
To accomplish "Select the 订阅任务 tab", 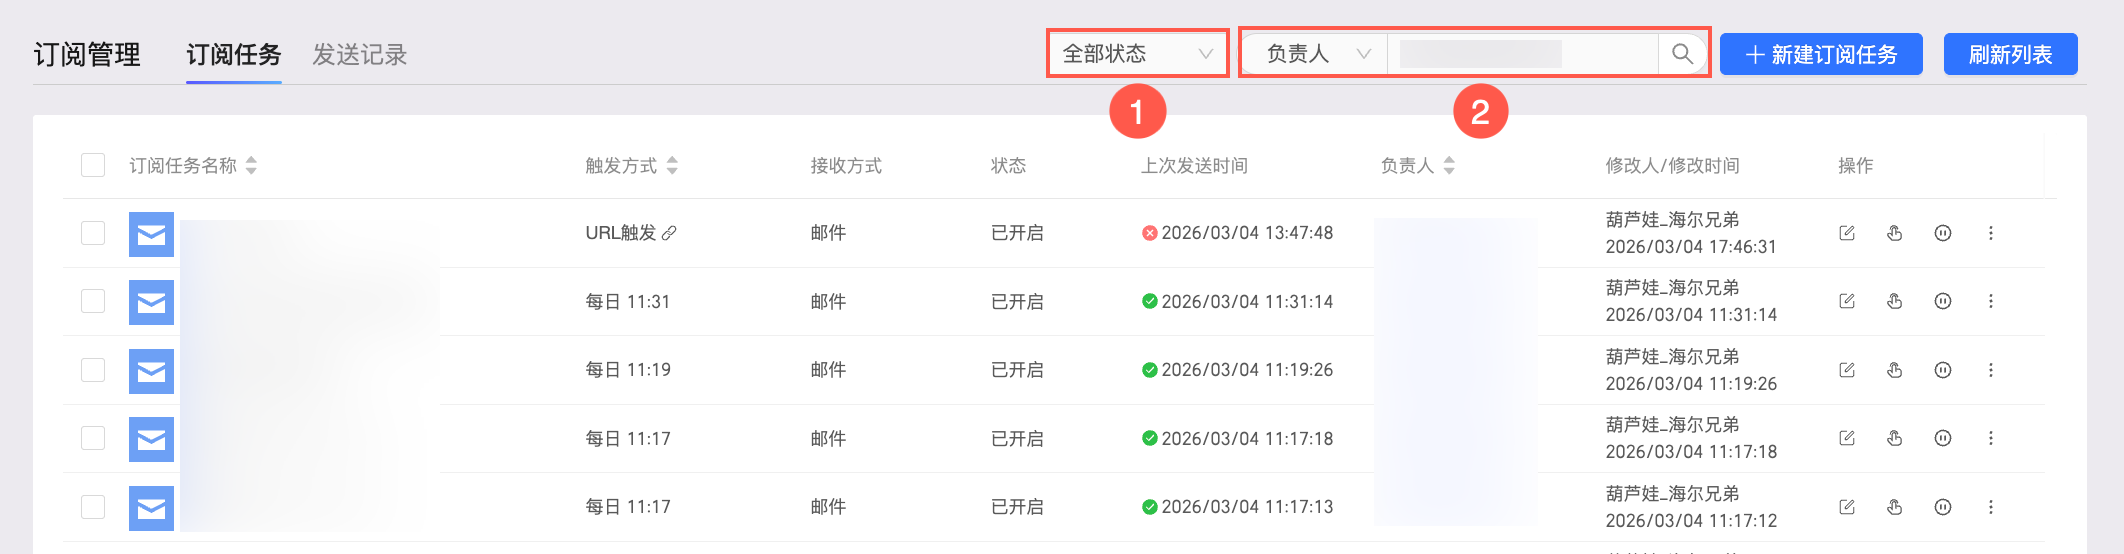I will point(234,55).
